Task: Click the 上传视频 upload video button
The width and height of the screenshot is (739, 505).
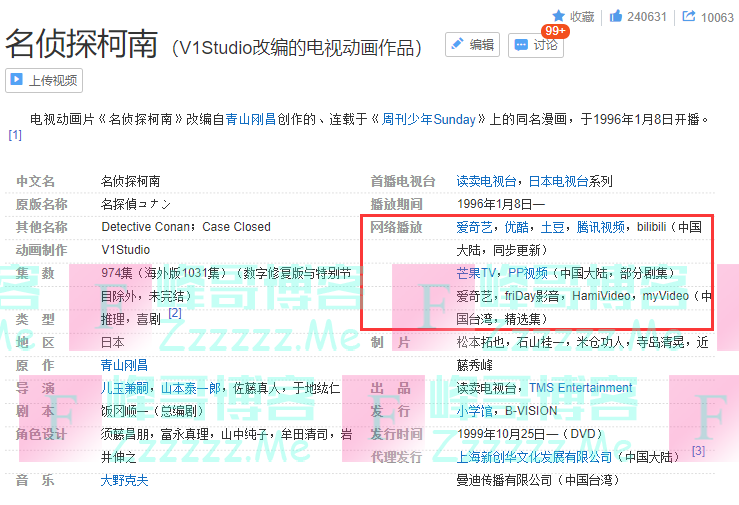Action: (x=44, y=81)
